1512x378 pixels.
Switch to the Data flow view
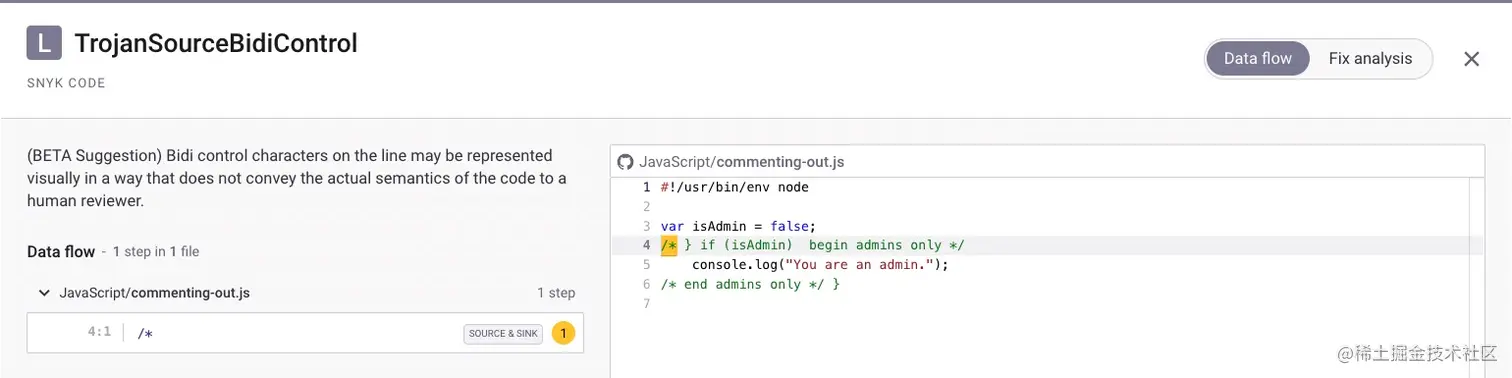click(1258, 59)
